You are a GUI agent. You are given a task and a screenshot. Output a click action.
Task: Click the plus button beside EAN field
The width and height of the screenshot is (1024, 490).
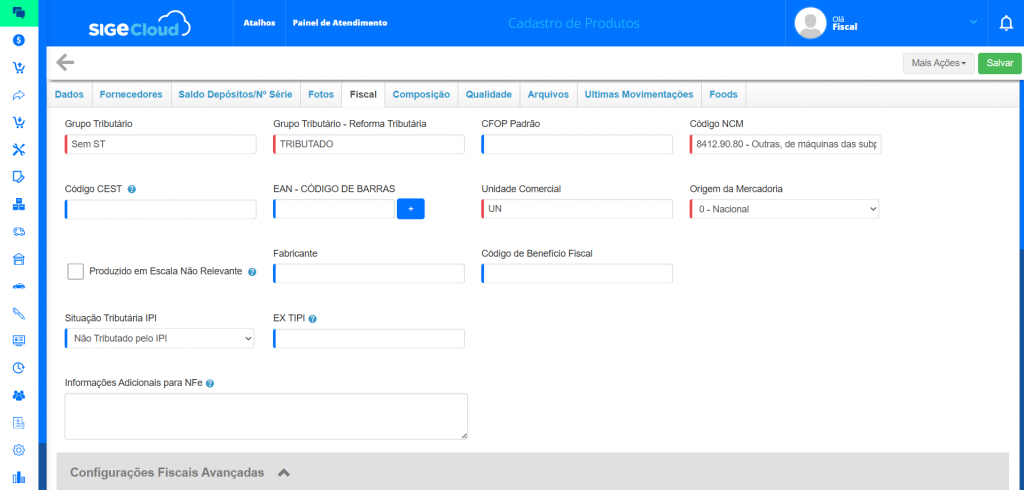pyautogui.click(x=411, y=209)
